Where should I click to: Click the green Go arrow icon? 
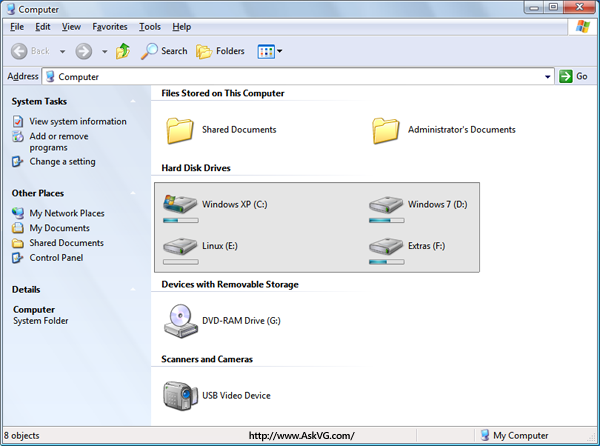coord(565,77)
